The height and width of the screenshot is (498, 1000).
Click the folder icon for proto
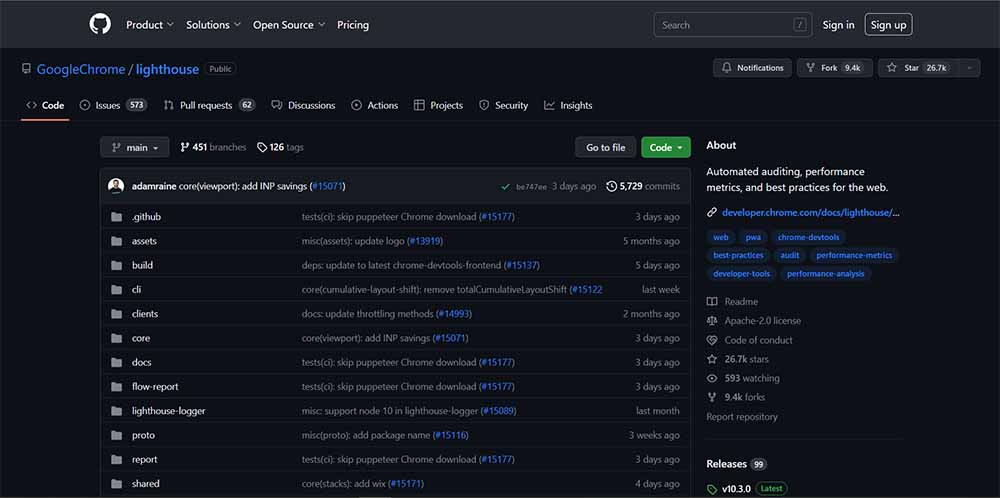coord(116,435)
